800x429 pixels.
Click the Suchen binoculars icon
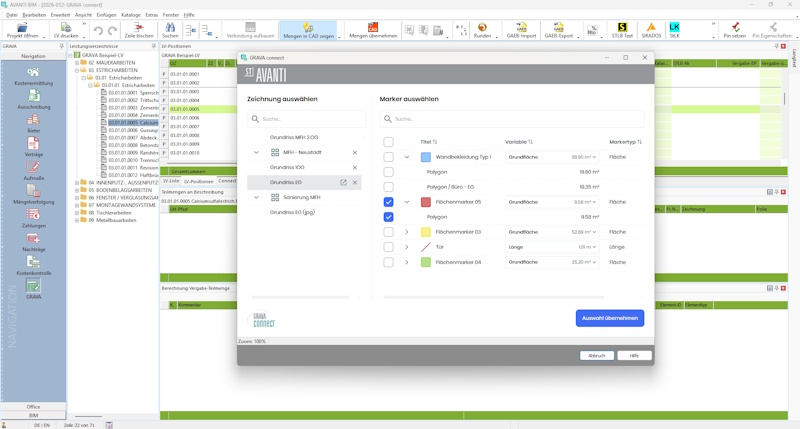point(170,30)
